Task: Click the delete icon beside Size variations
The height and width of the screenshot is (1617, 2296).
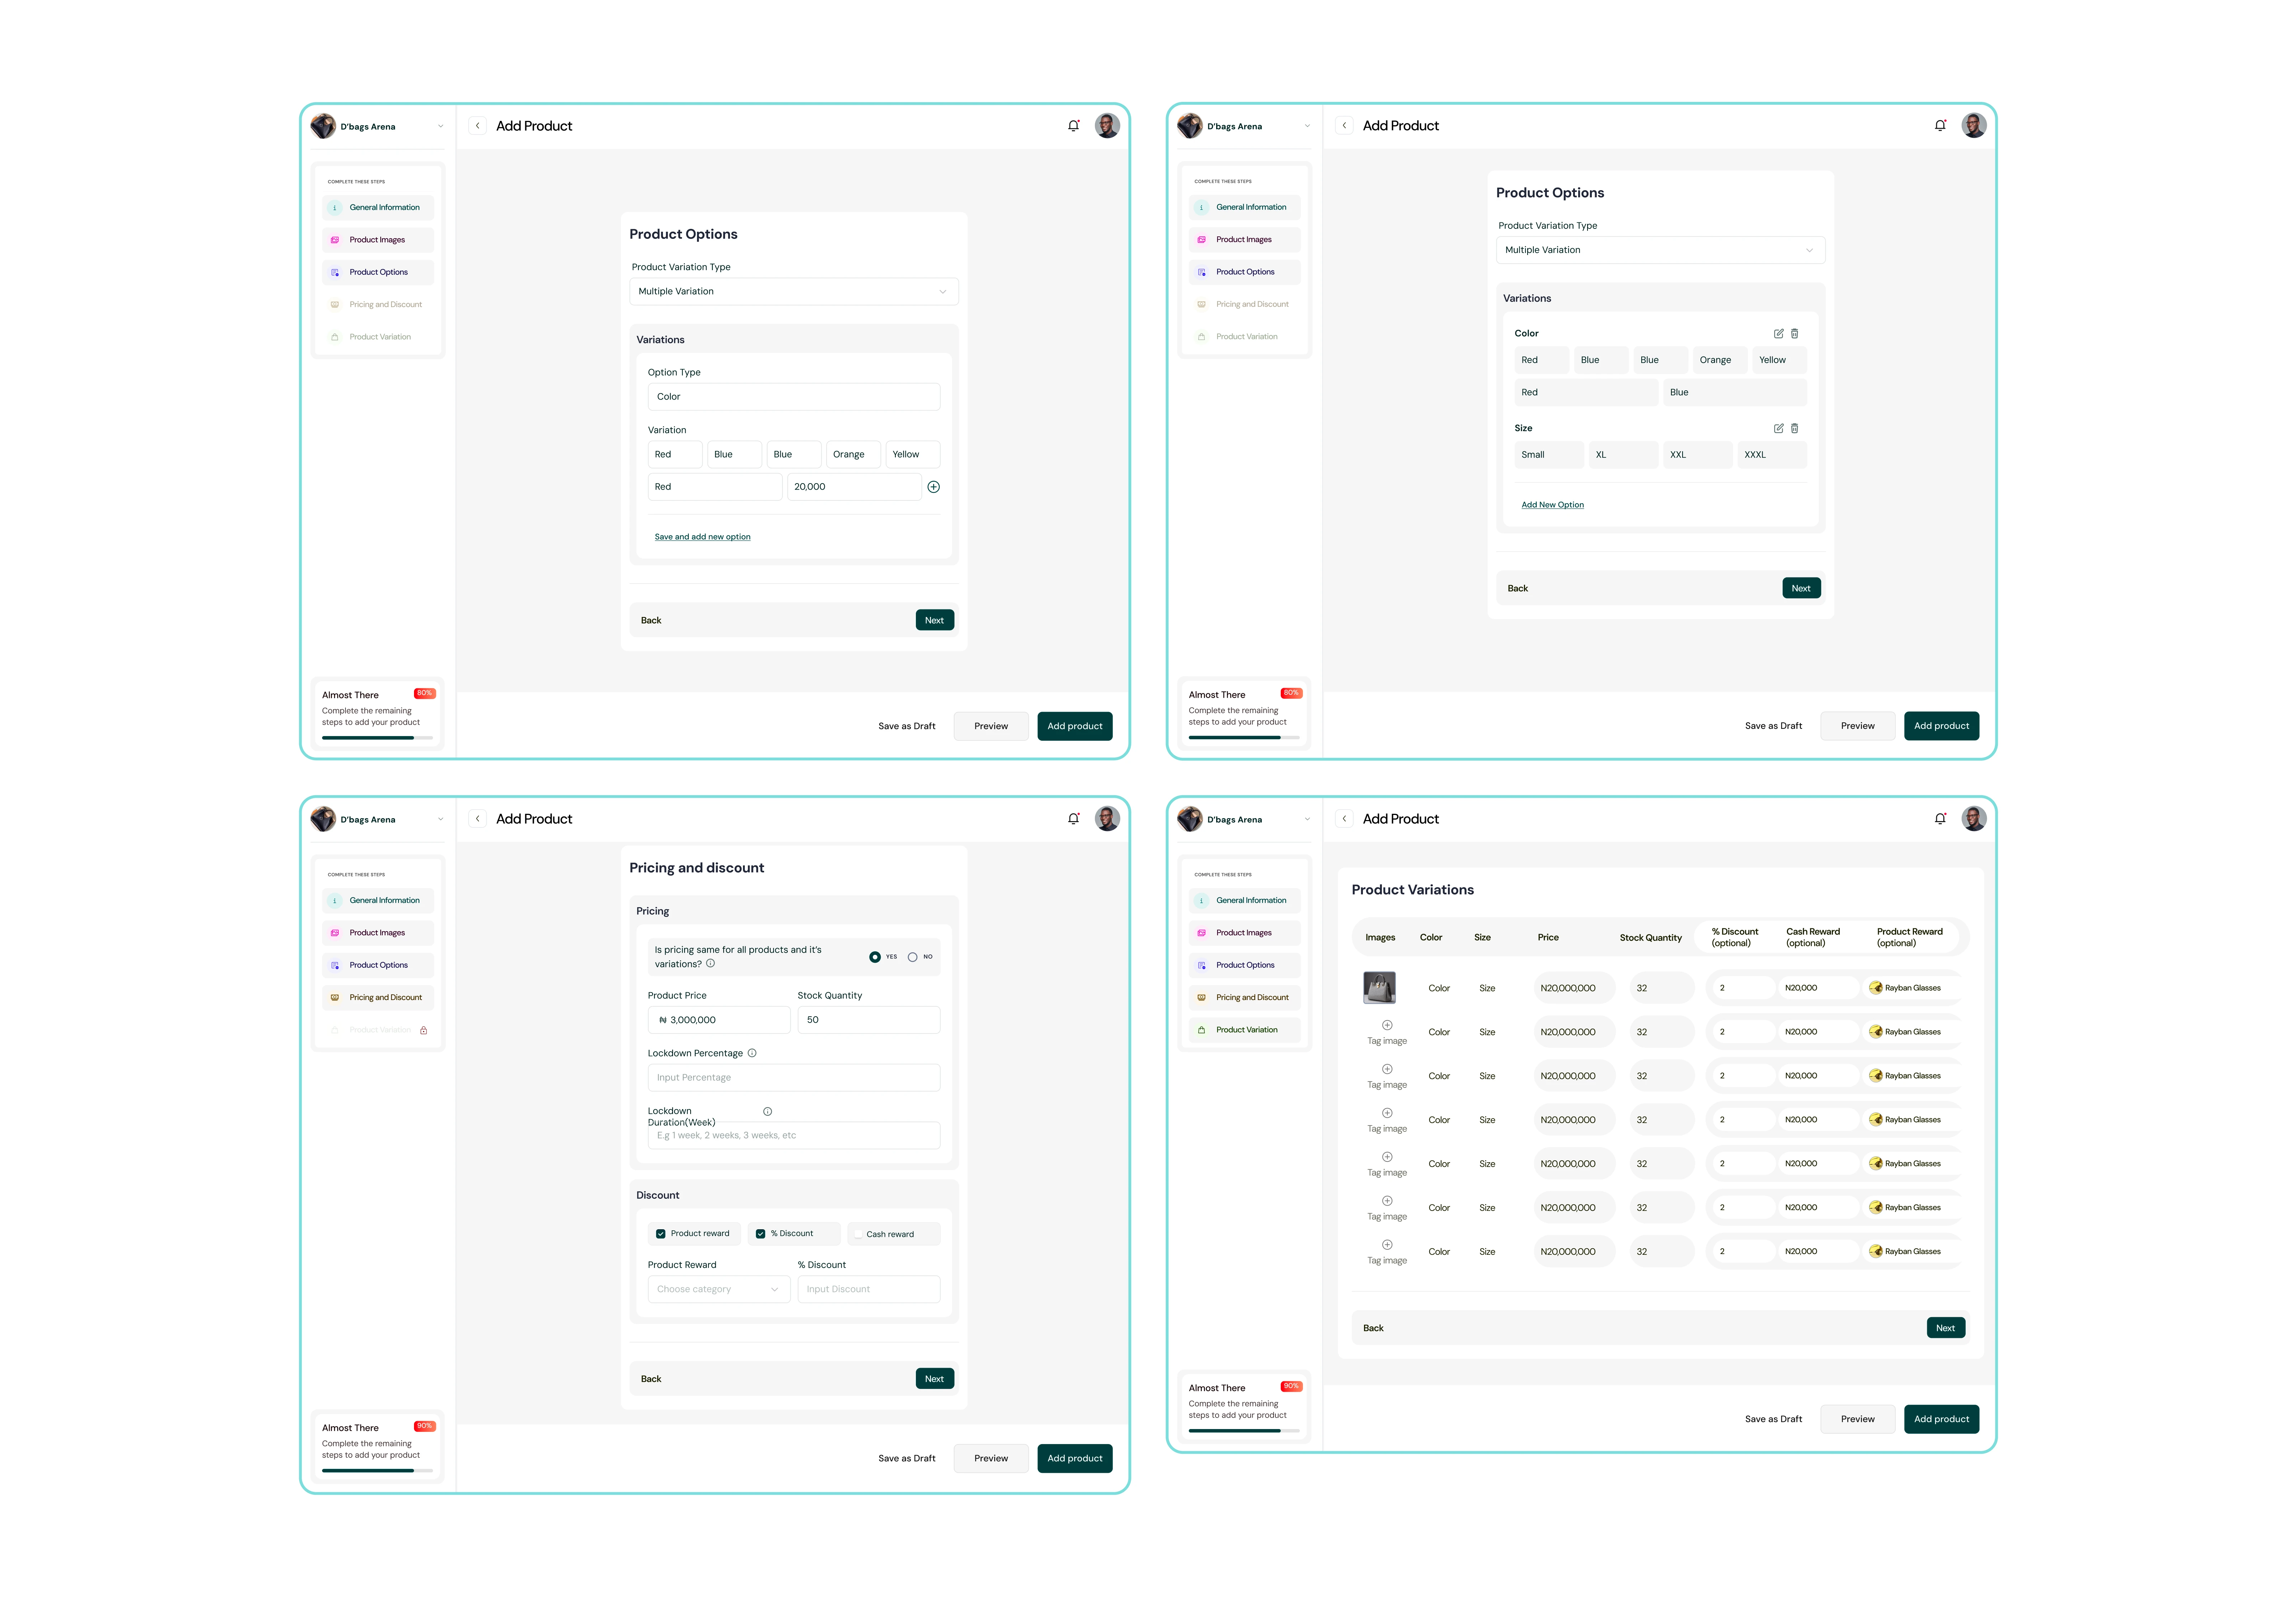Action: (1795, 428)
